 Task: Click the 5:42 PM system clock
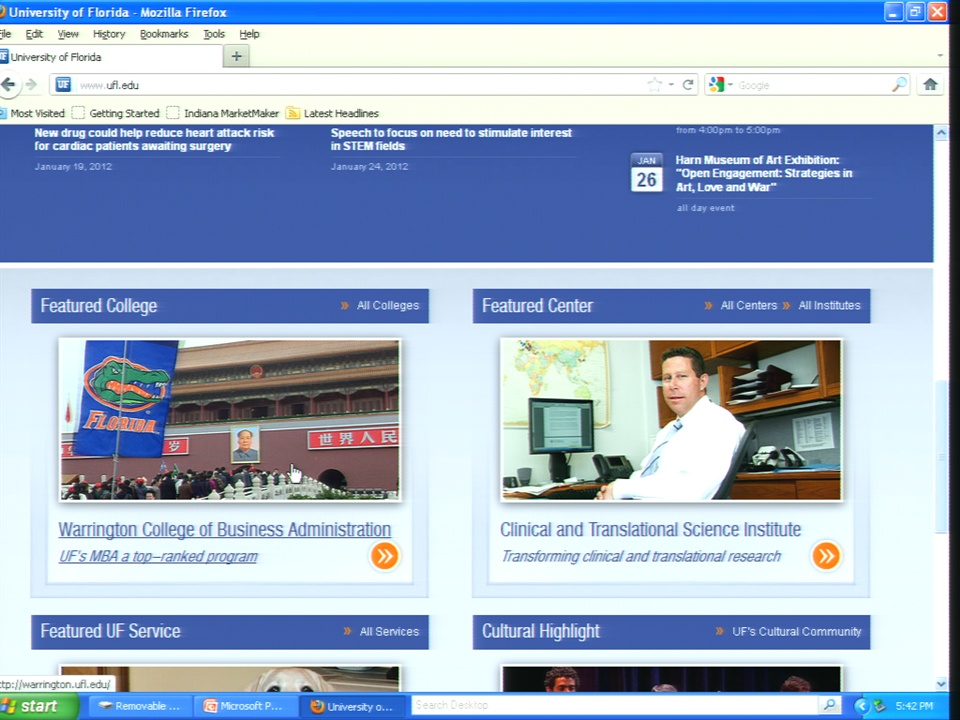coord(914,706)
